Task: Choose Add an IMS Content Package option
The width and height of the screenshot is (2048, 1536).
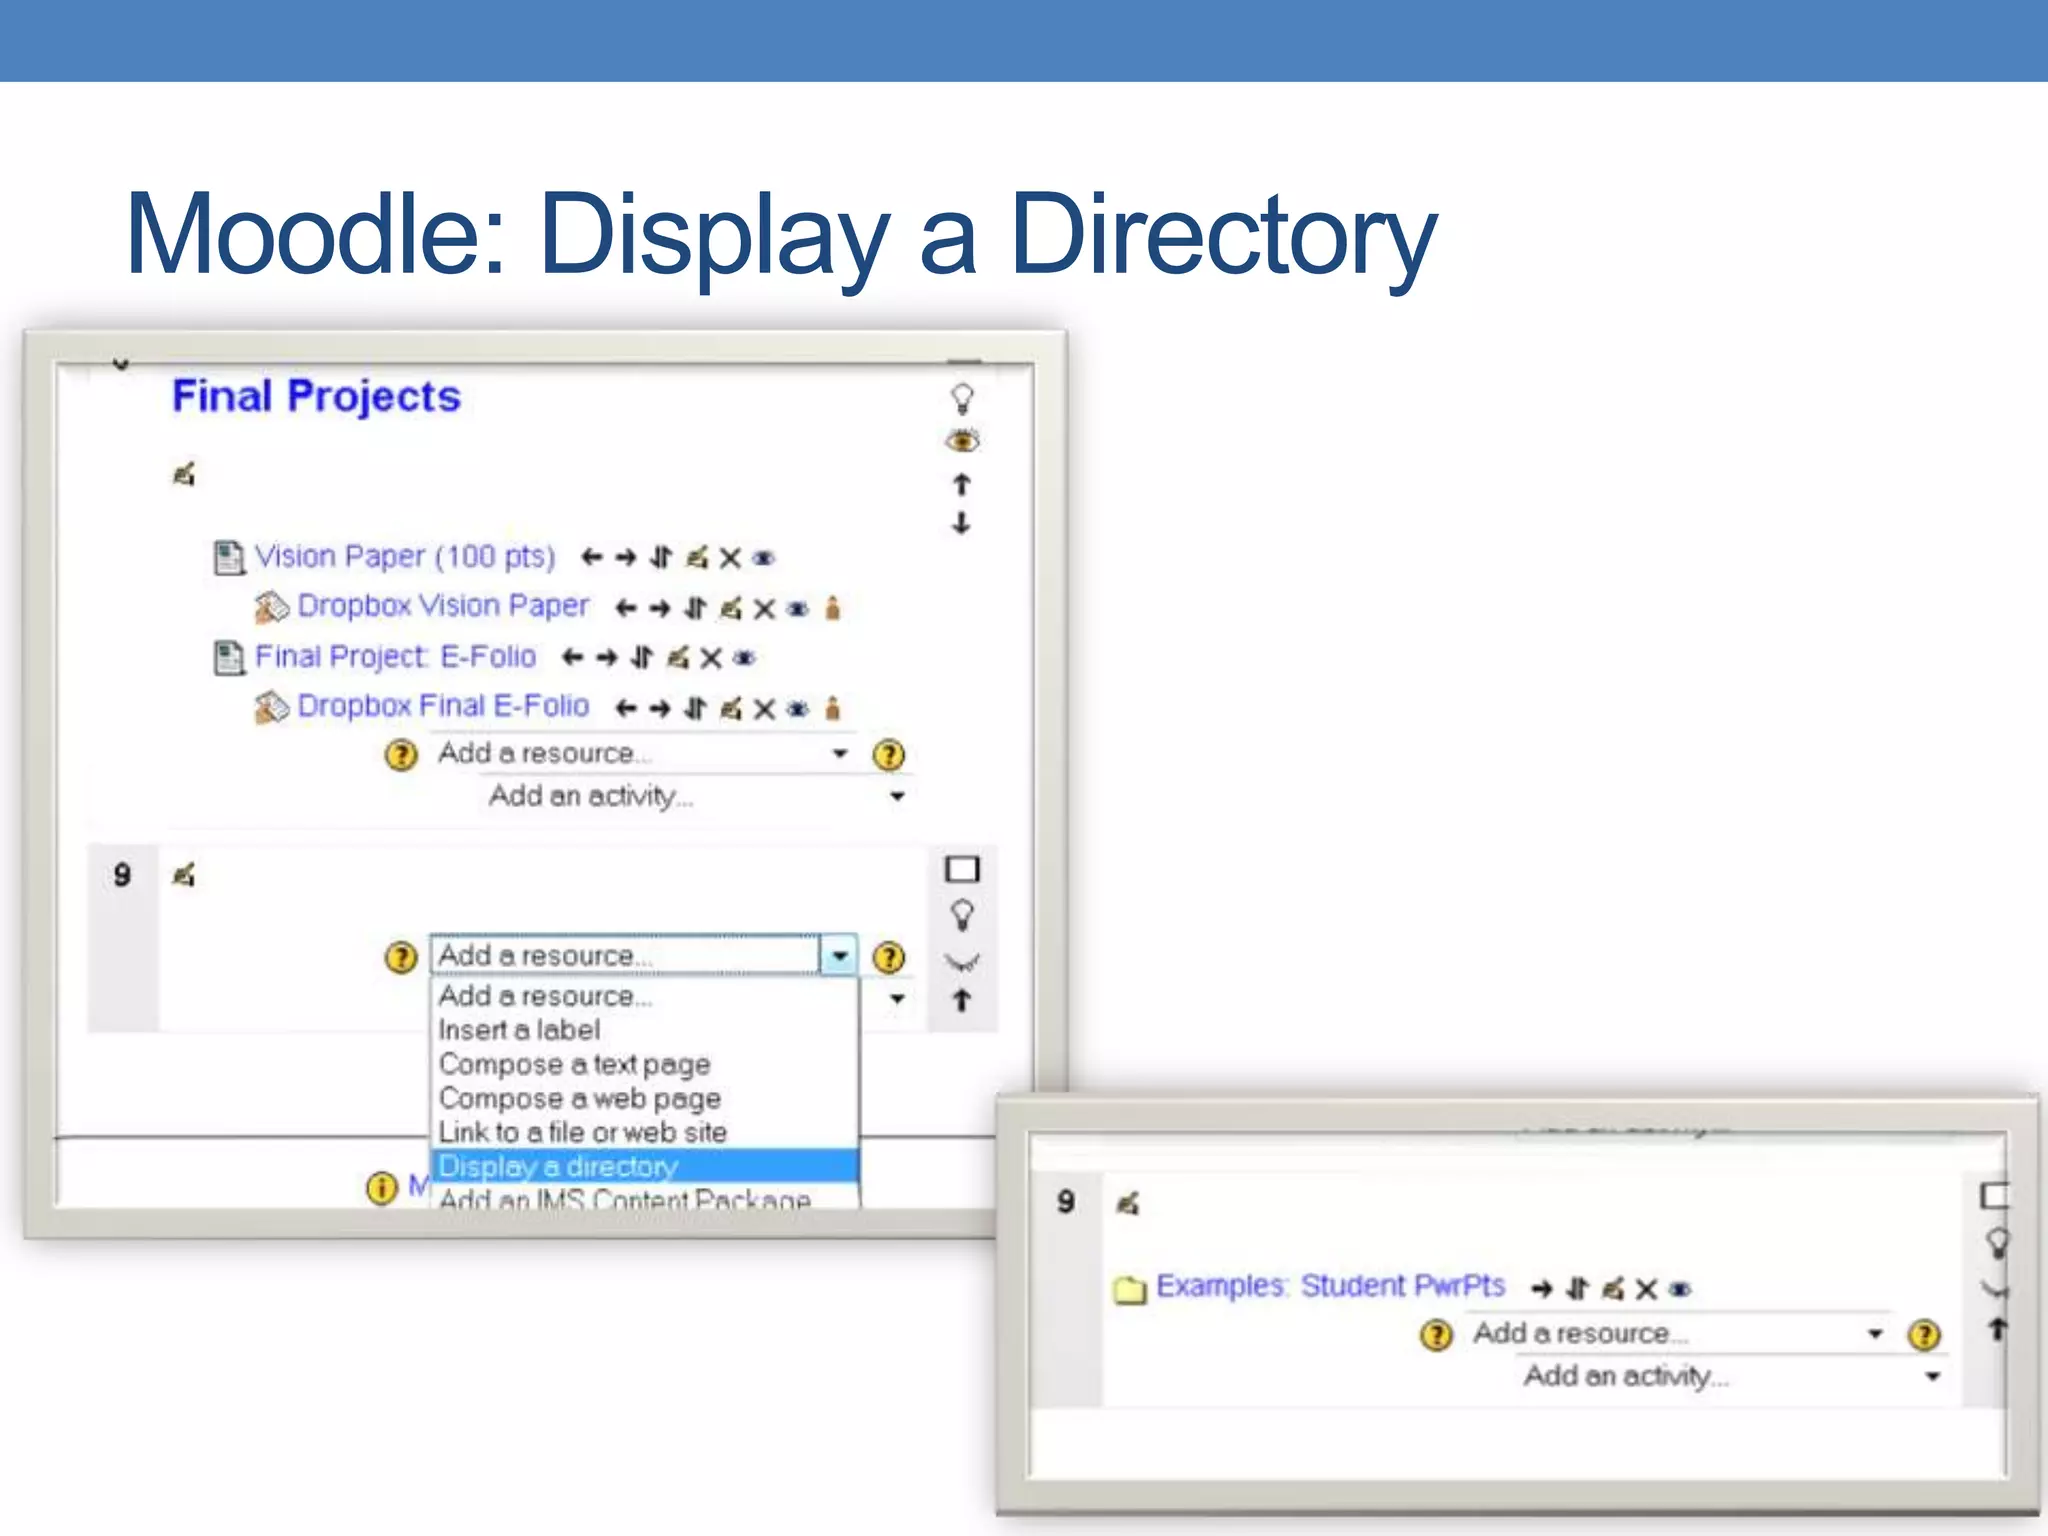Action: 643,1197
